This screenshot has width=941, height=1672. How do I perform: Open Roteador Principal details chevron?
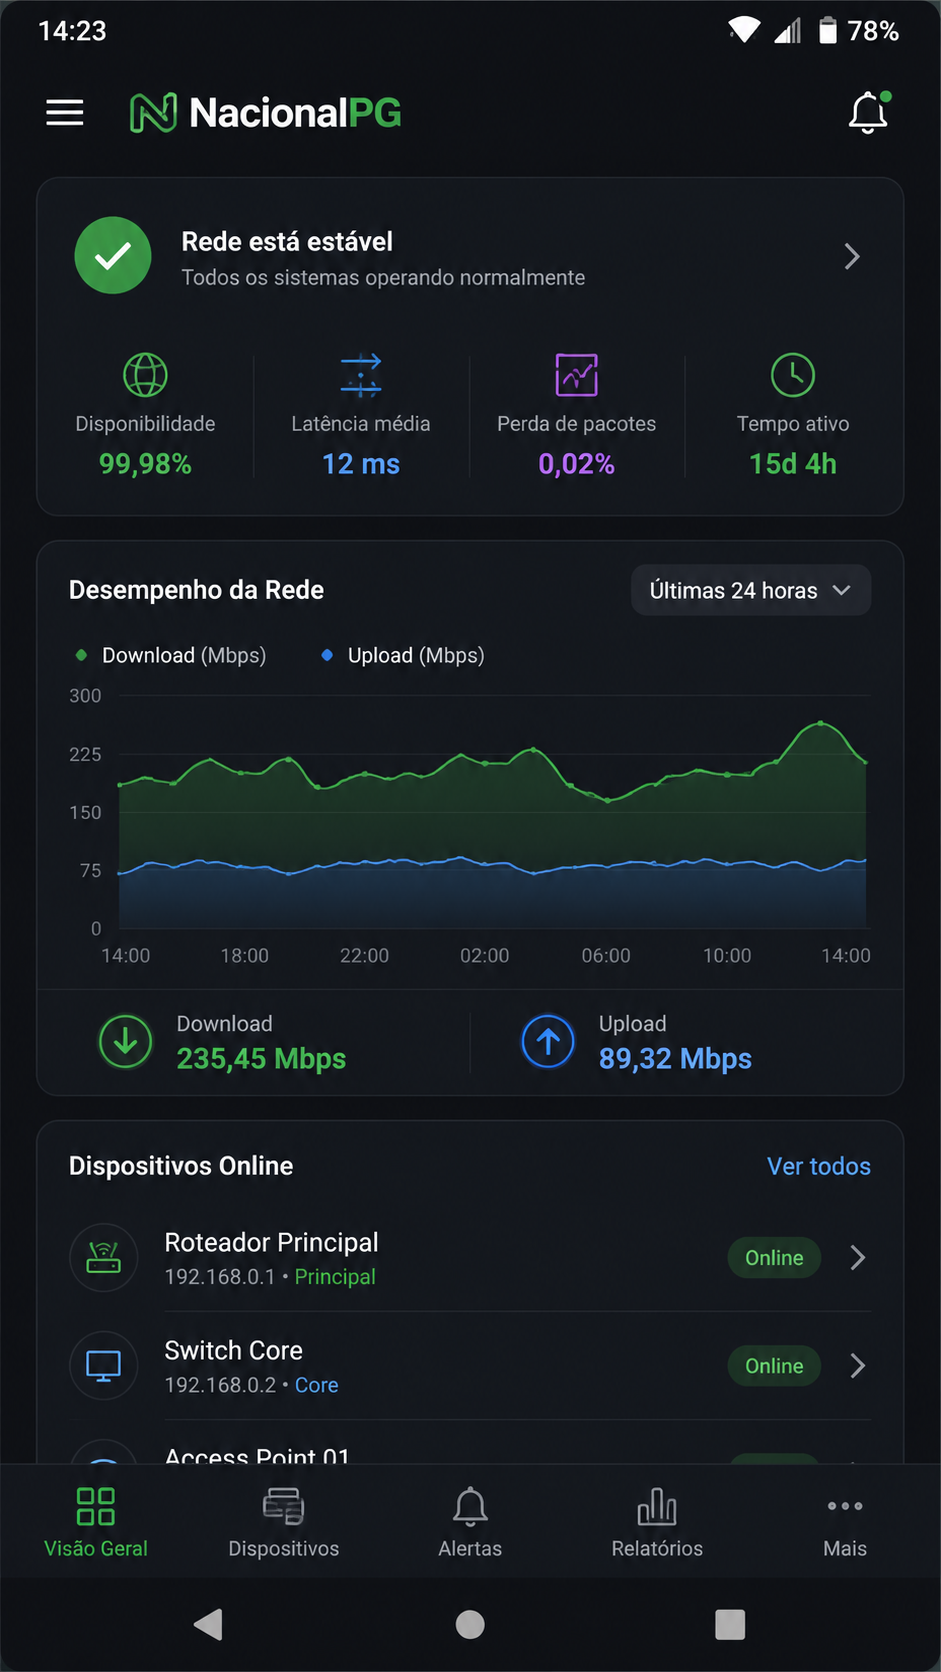click(x=858, y=1258)
